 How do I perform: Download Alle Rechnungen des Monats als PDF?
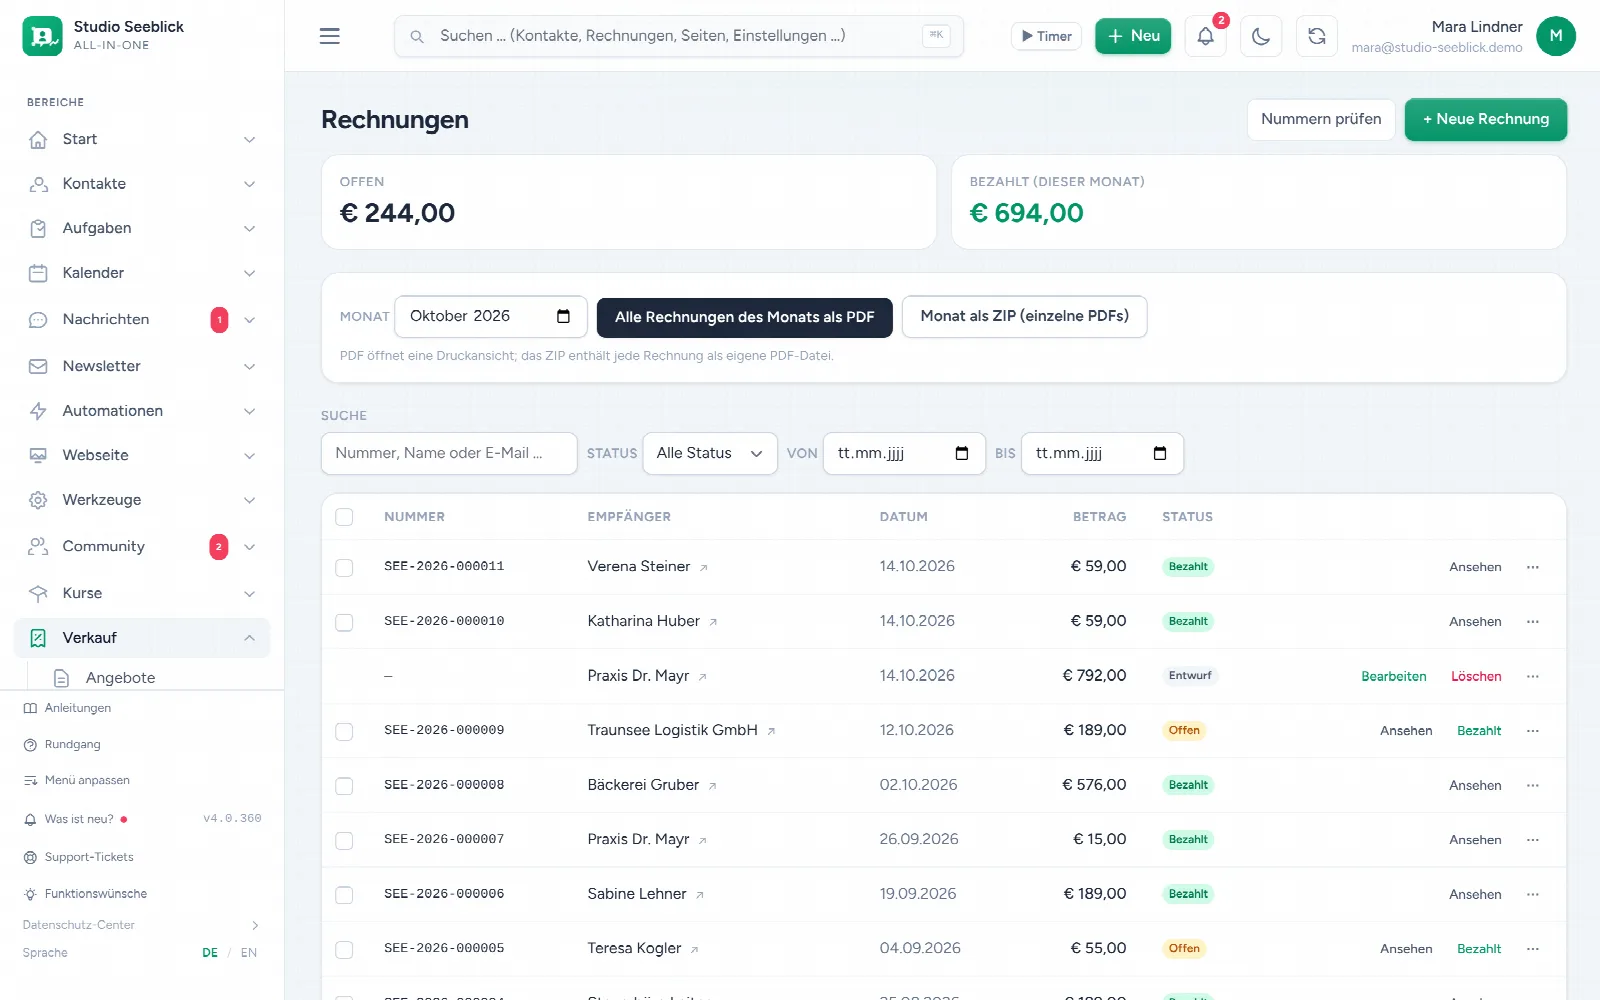tap(744, 317)
